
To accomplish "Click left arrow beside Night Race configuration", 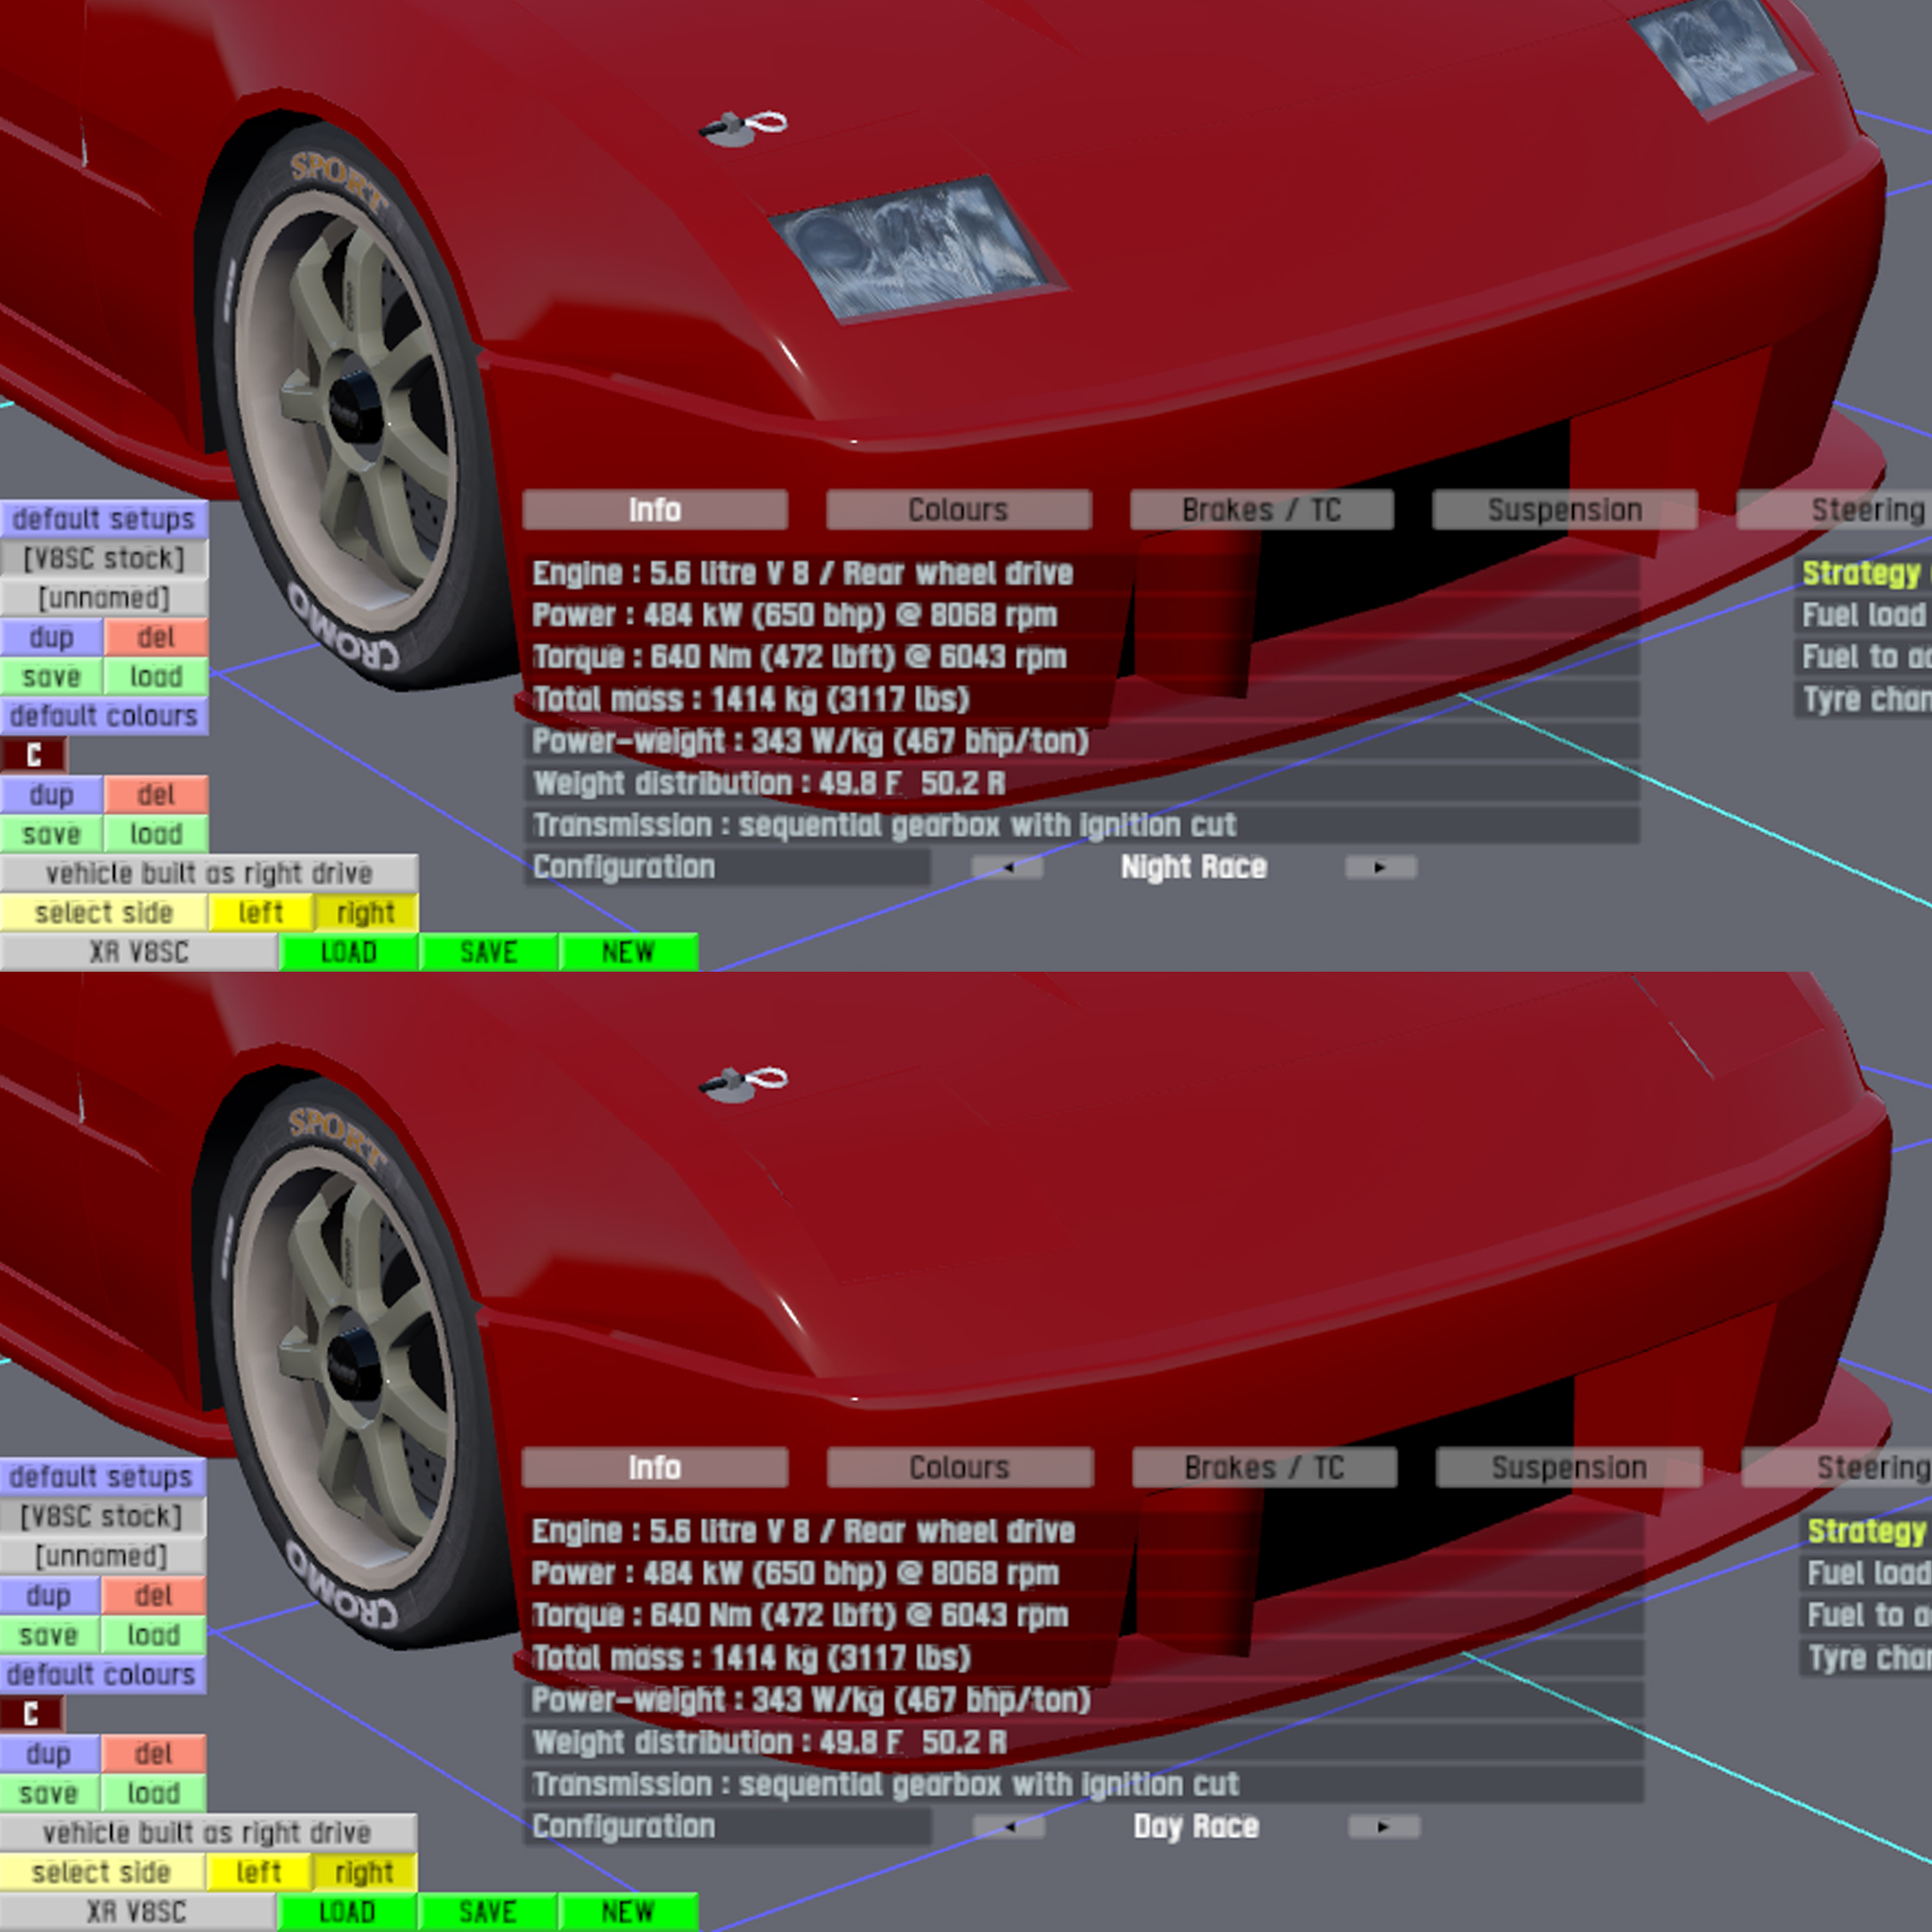I will click(x=1008, y=867).
